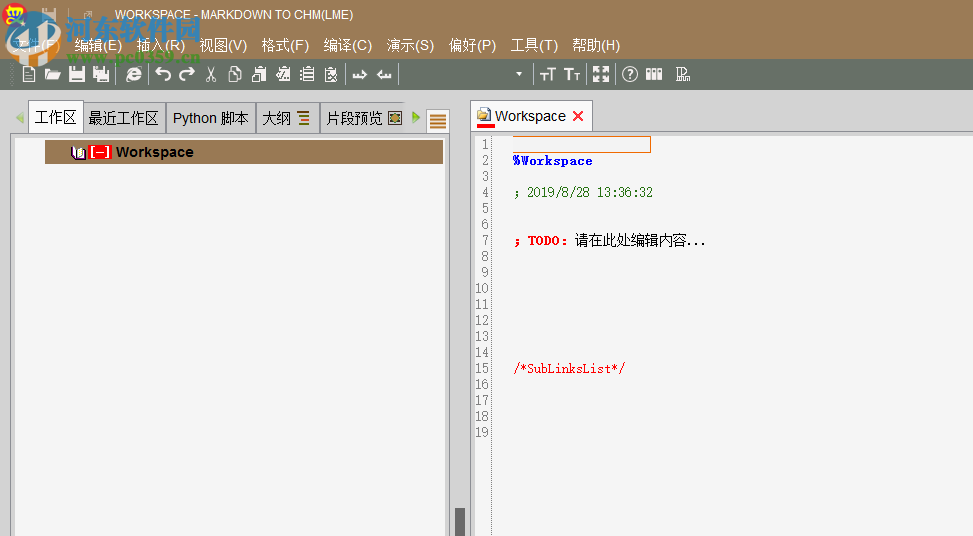Image resolution: width=973 pixels, height=536 pixels.
Task: Preview in browser with the IE icon
Action: click(x=133, y=74)
